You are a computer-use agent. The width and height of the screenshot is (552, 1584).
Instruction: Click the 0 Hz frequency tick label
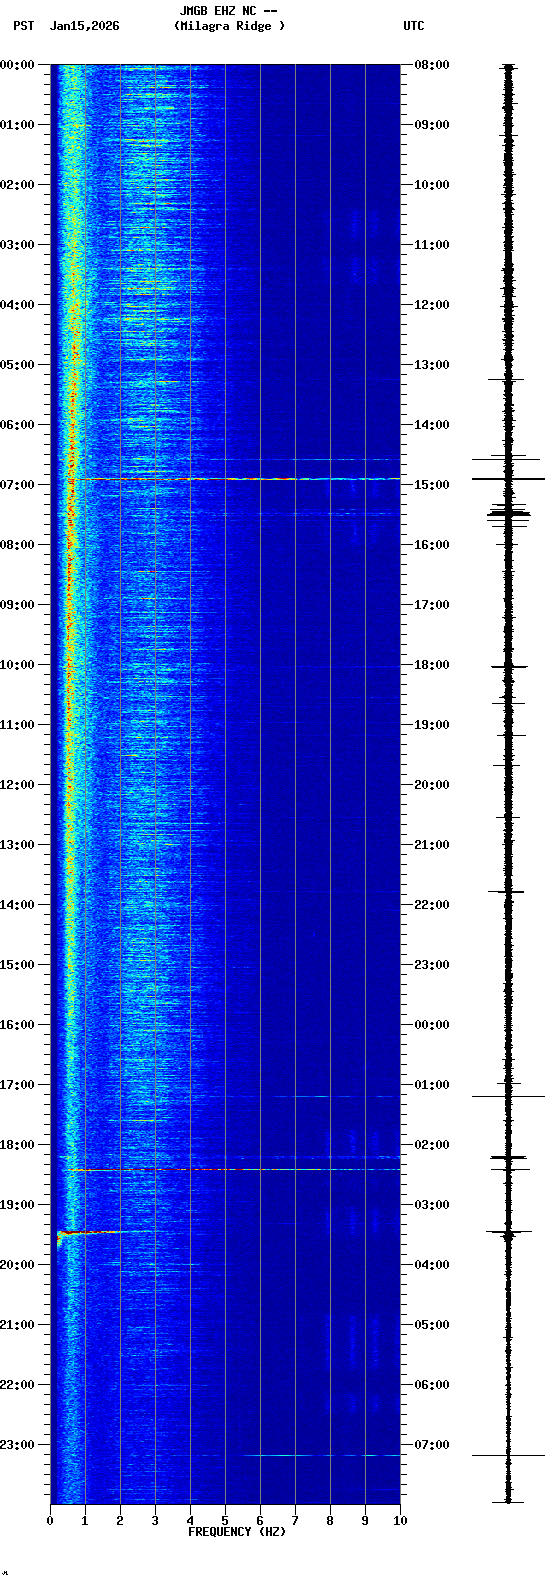point(50,1521)
